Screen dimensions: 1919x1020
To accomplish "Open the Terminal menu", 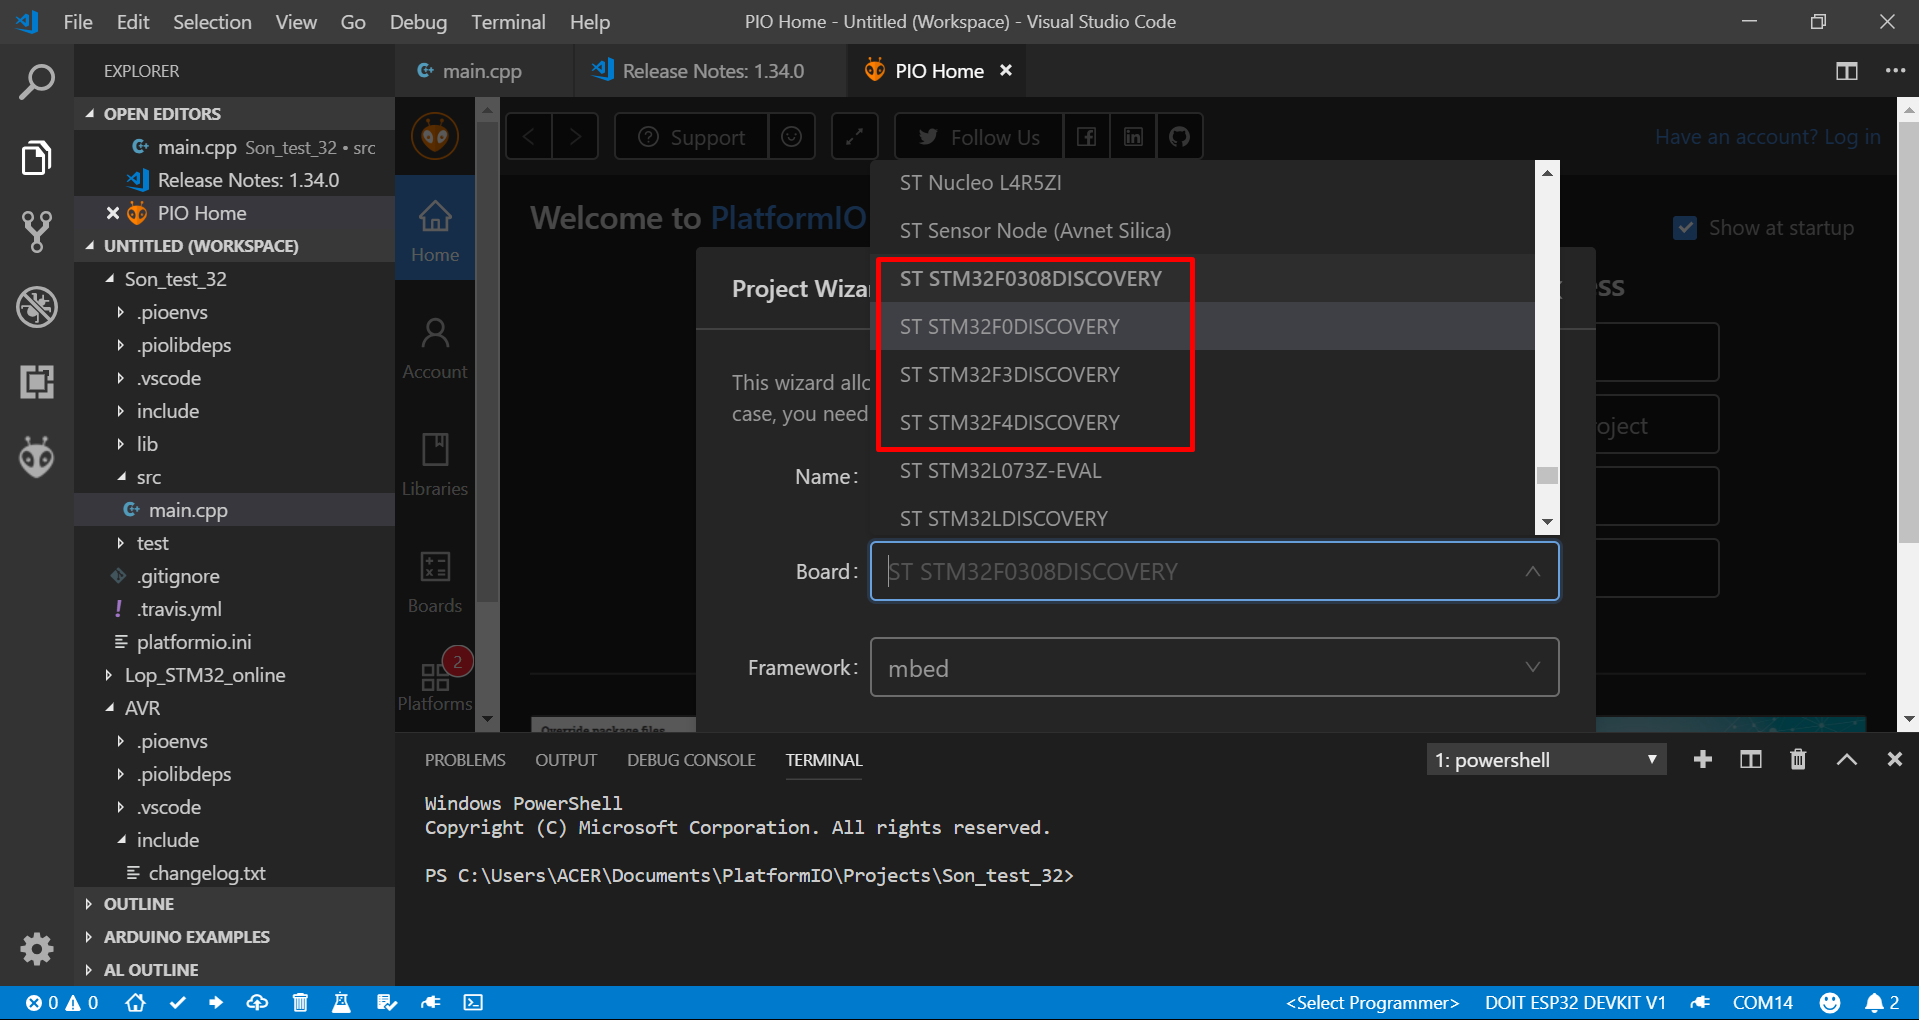I will click(x=507, y=22).
